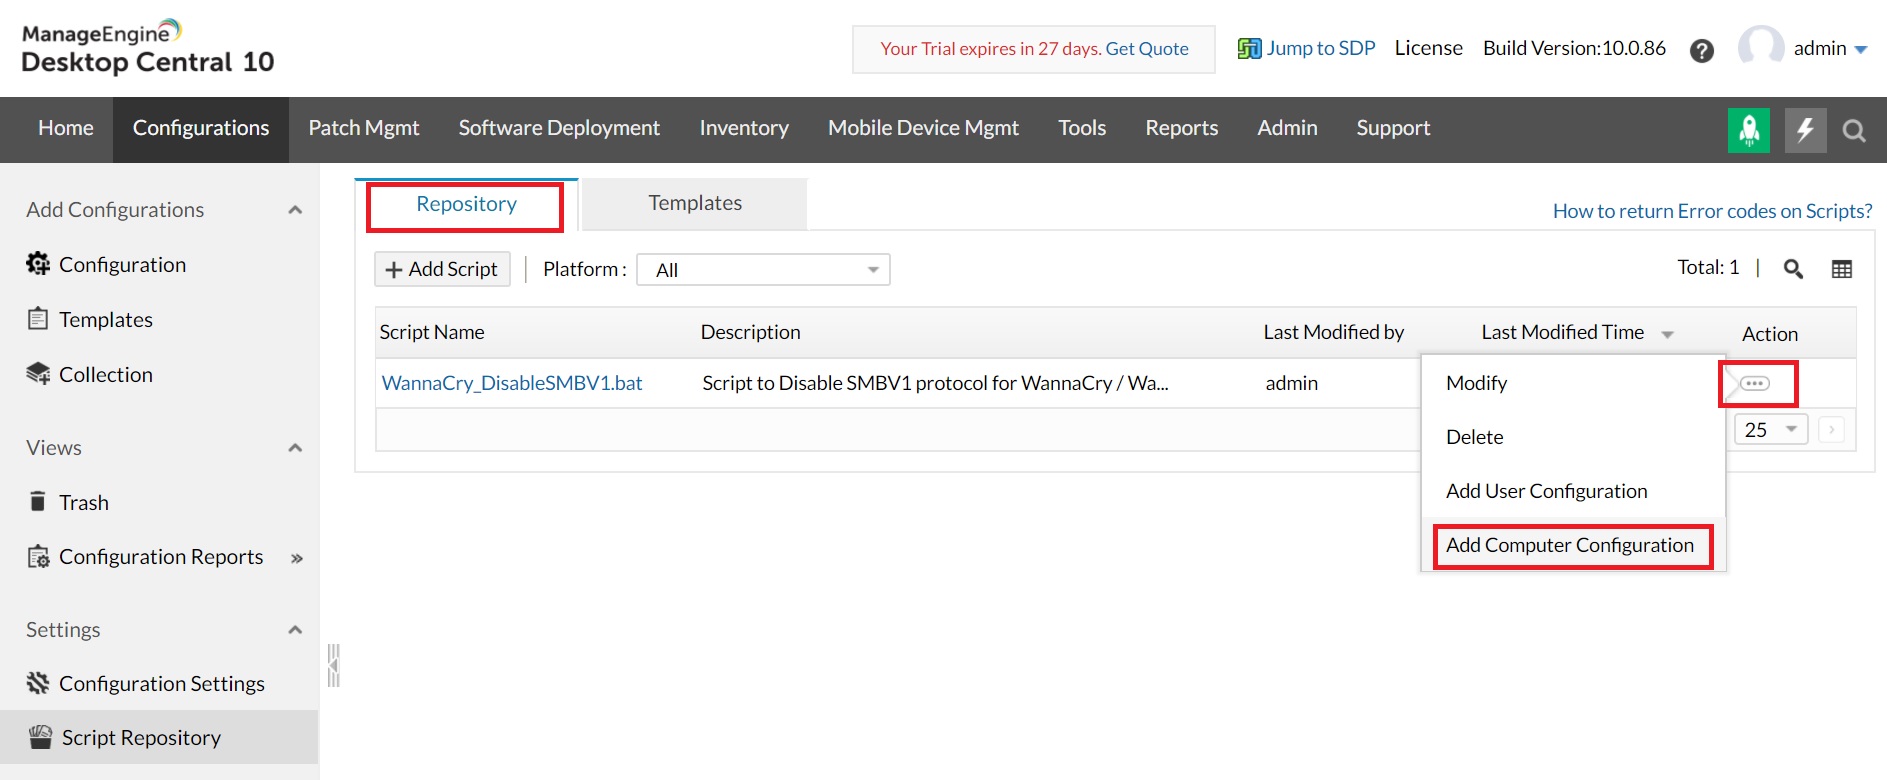
Task: Collapse the Settings section
Action: (295, 630)
